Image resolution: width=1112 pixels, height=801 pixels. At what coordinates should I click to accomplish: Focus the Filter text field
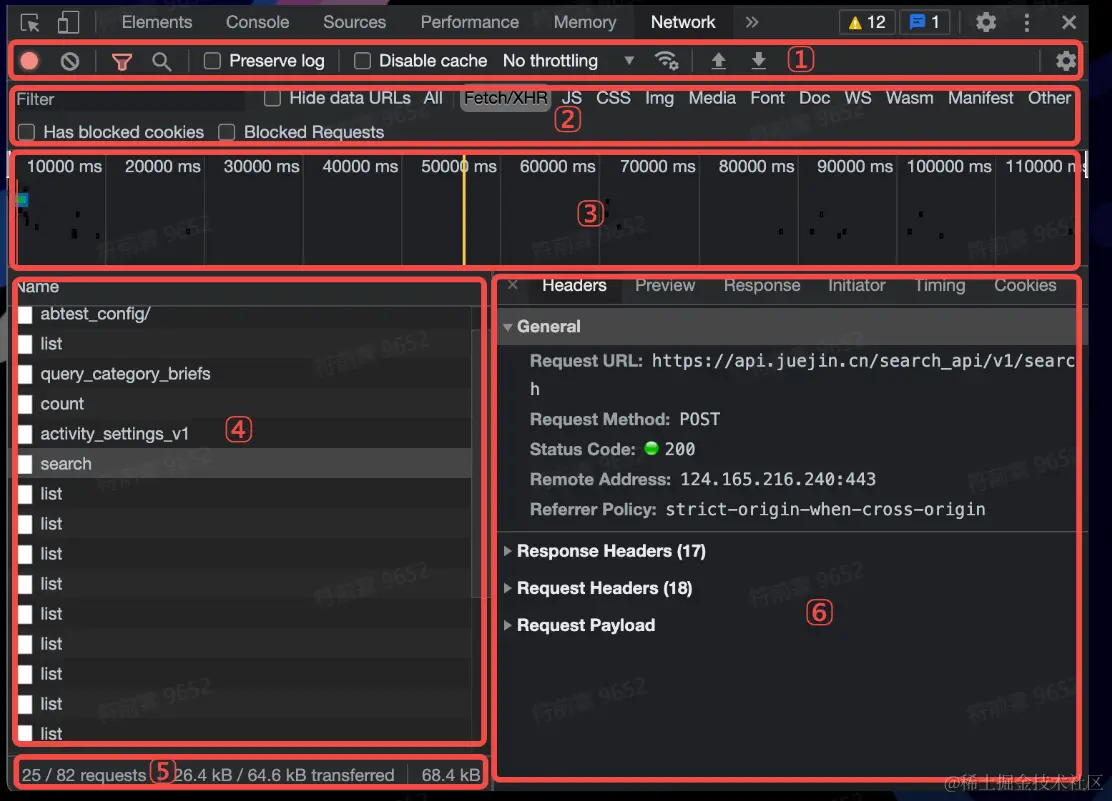(130, 99)
